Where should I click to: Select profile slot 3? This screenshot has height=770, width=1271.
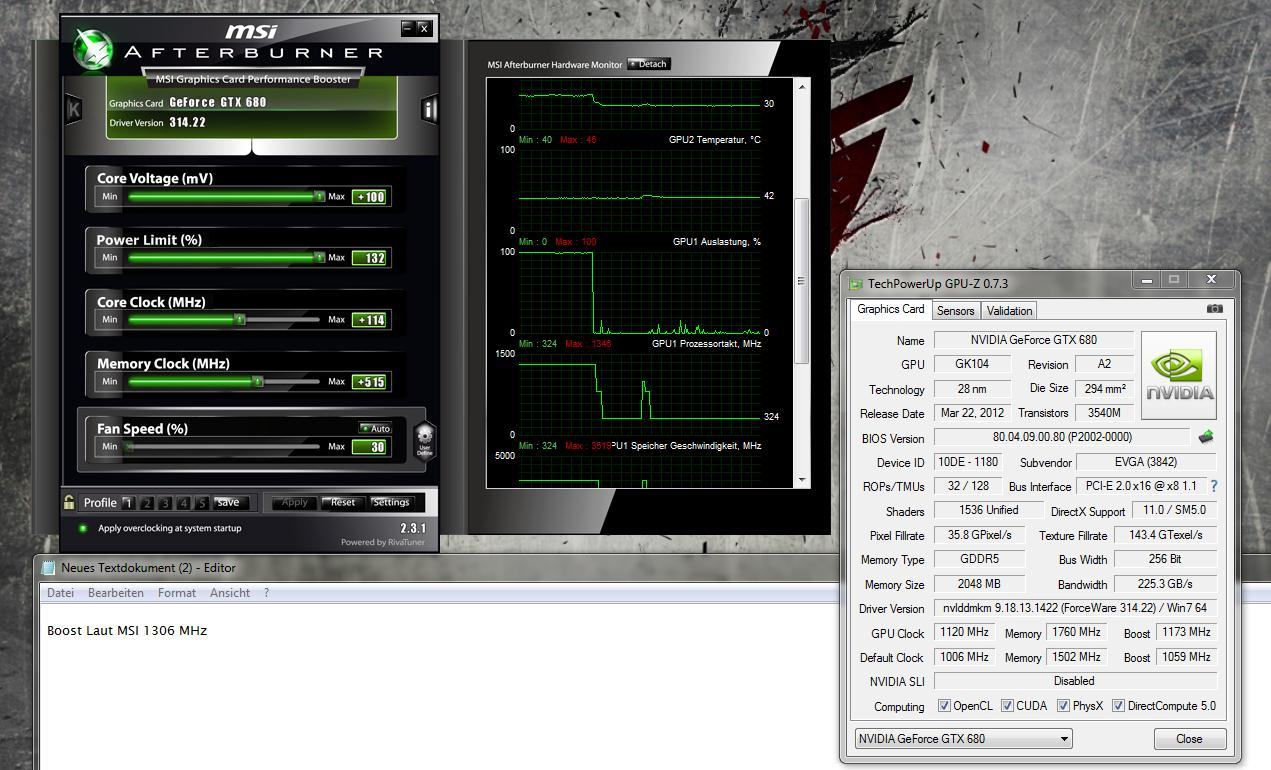(x=166, y=503)
